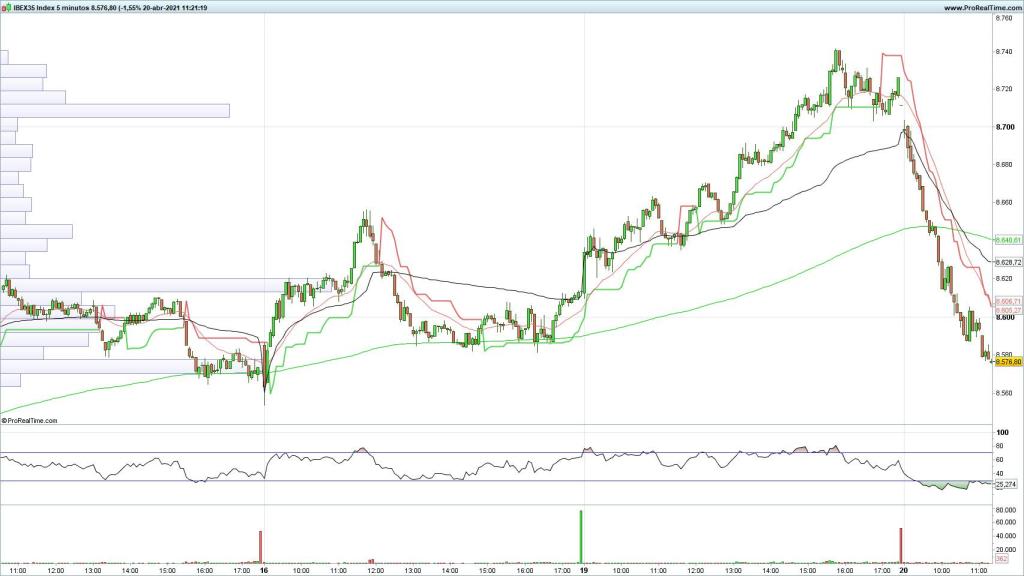Click the tall green volume bar at date 19
The width and height of the screenshot is (1024, 576).
(581, 537)
